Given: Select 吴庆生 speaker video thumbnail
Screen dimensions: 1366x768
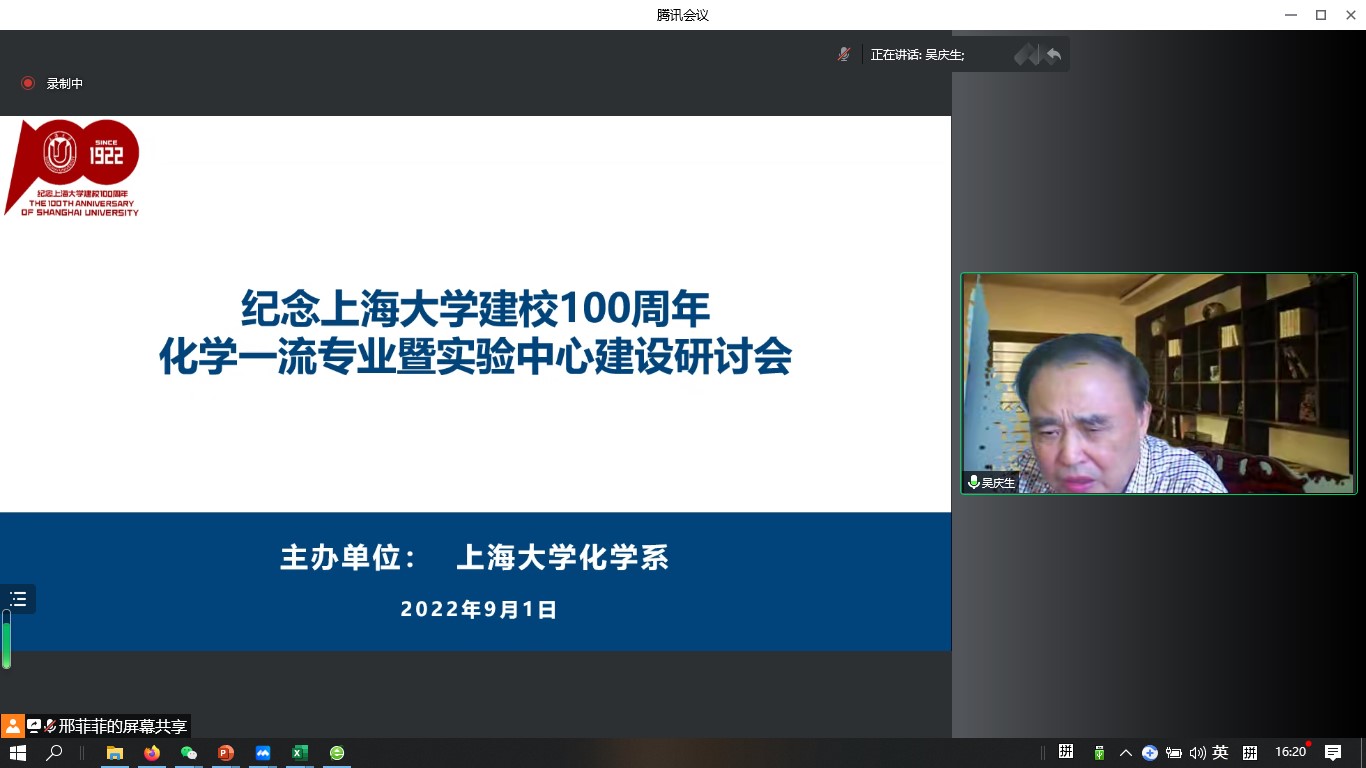Looking at the screenshot, I should click(x=1158, y=383).
